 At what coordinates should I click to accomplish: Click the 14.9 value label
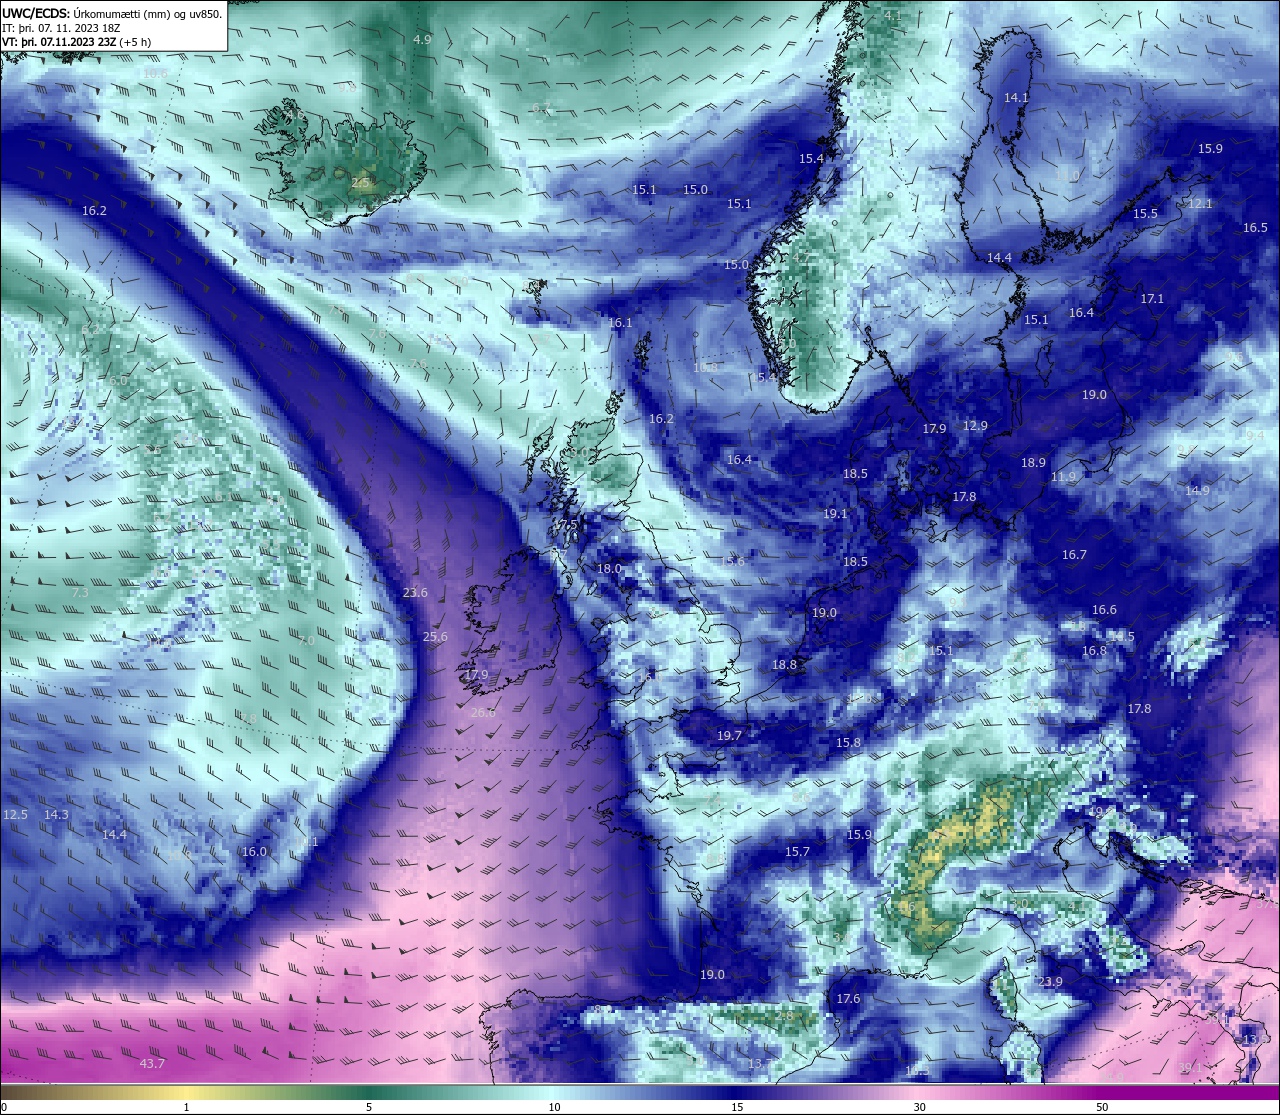(1197, 490)
